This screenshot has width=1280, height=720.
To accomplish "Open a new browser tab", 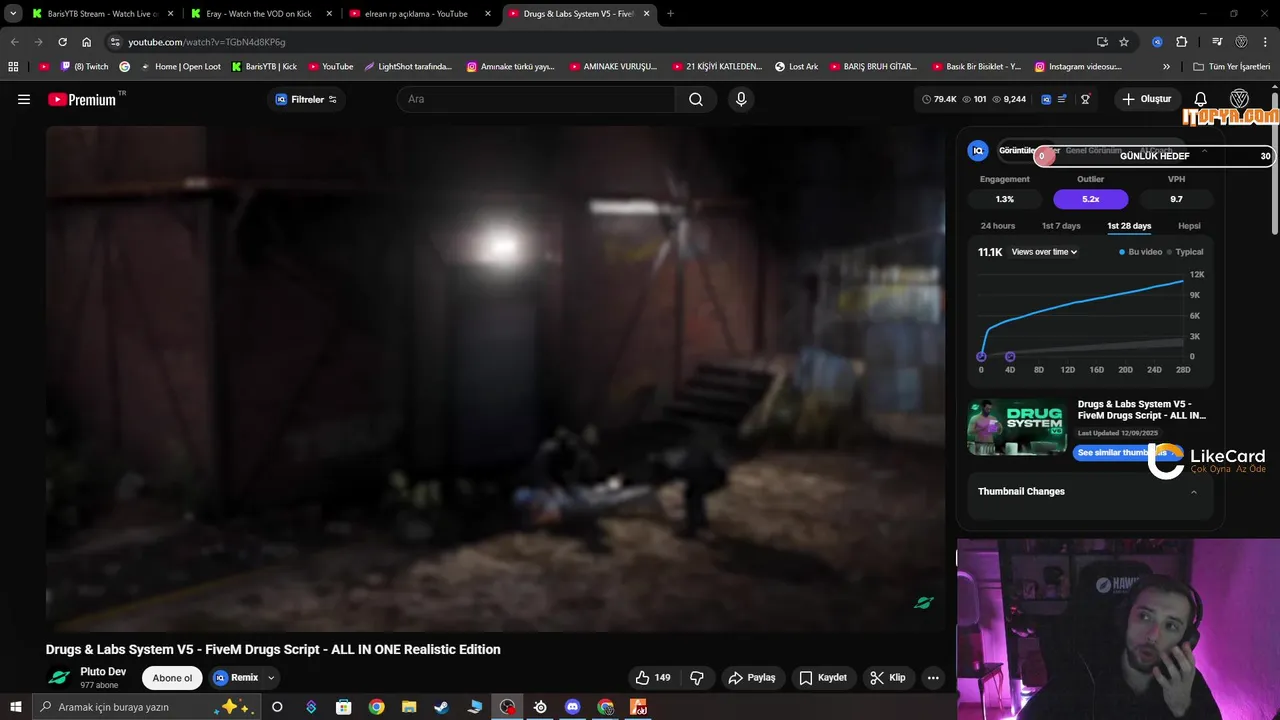I will (670, 14).
